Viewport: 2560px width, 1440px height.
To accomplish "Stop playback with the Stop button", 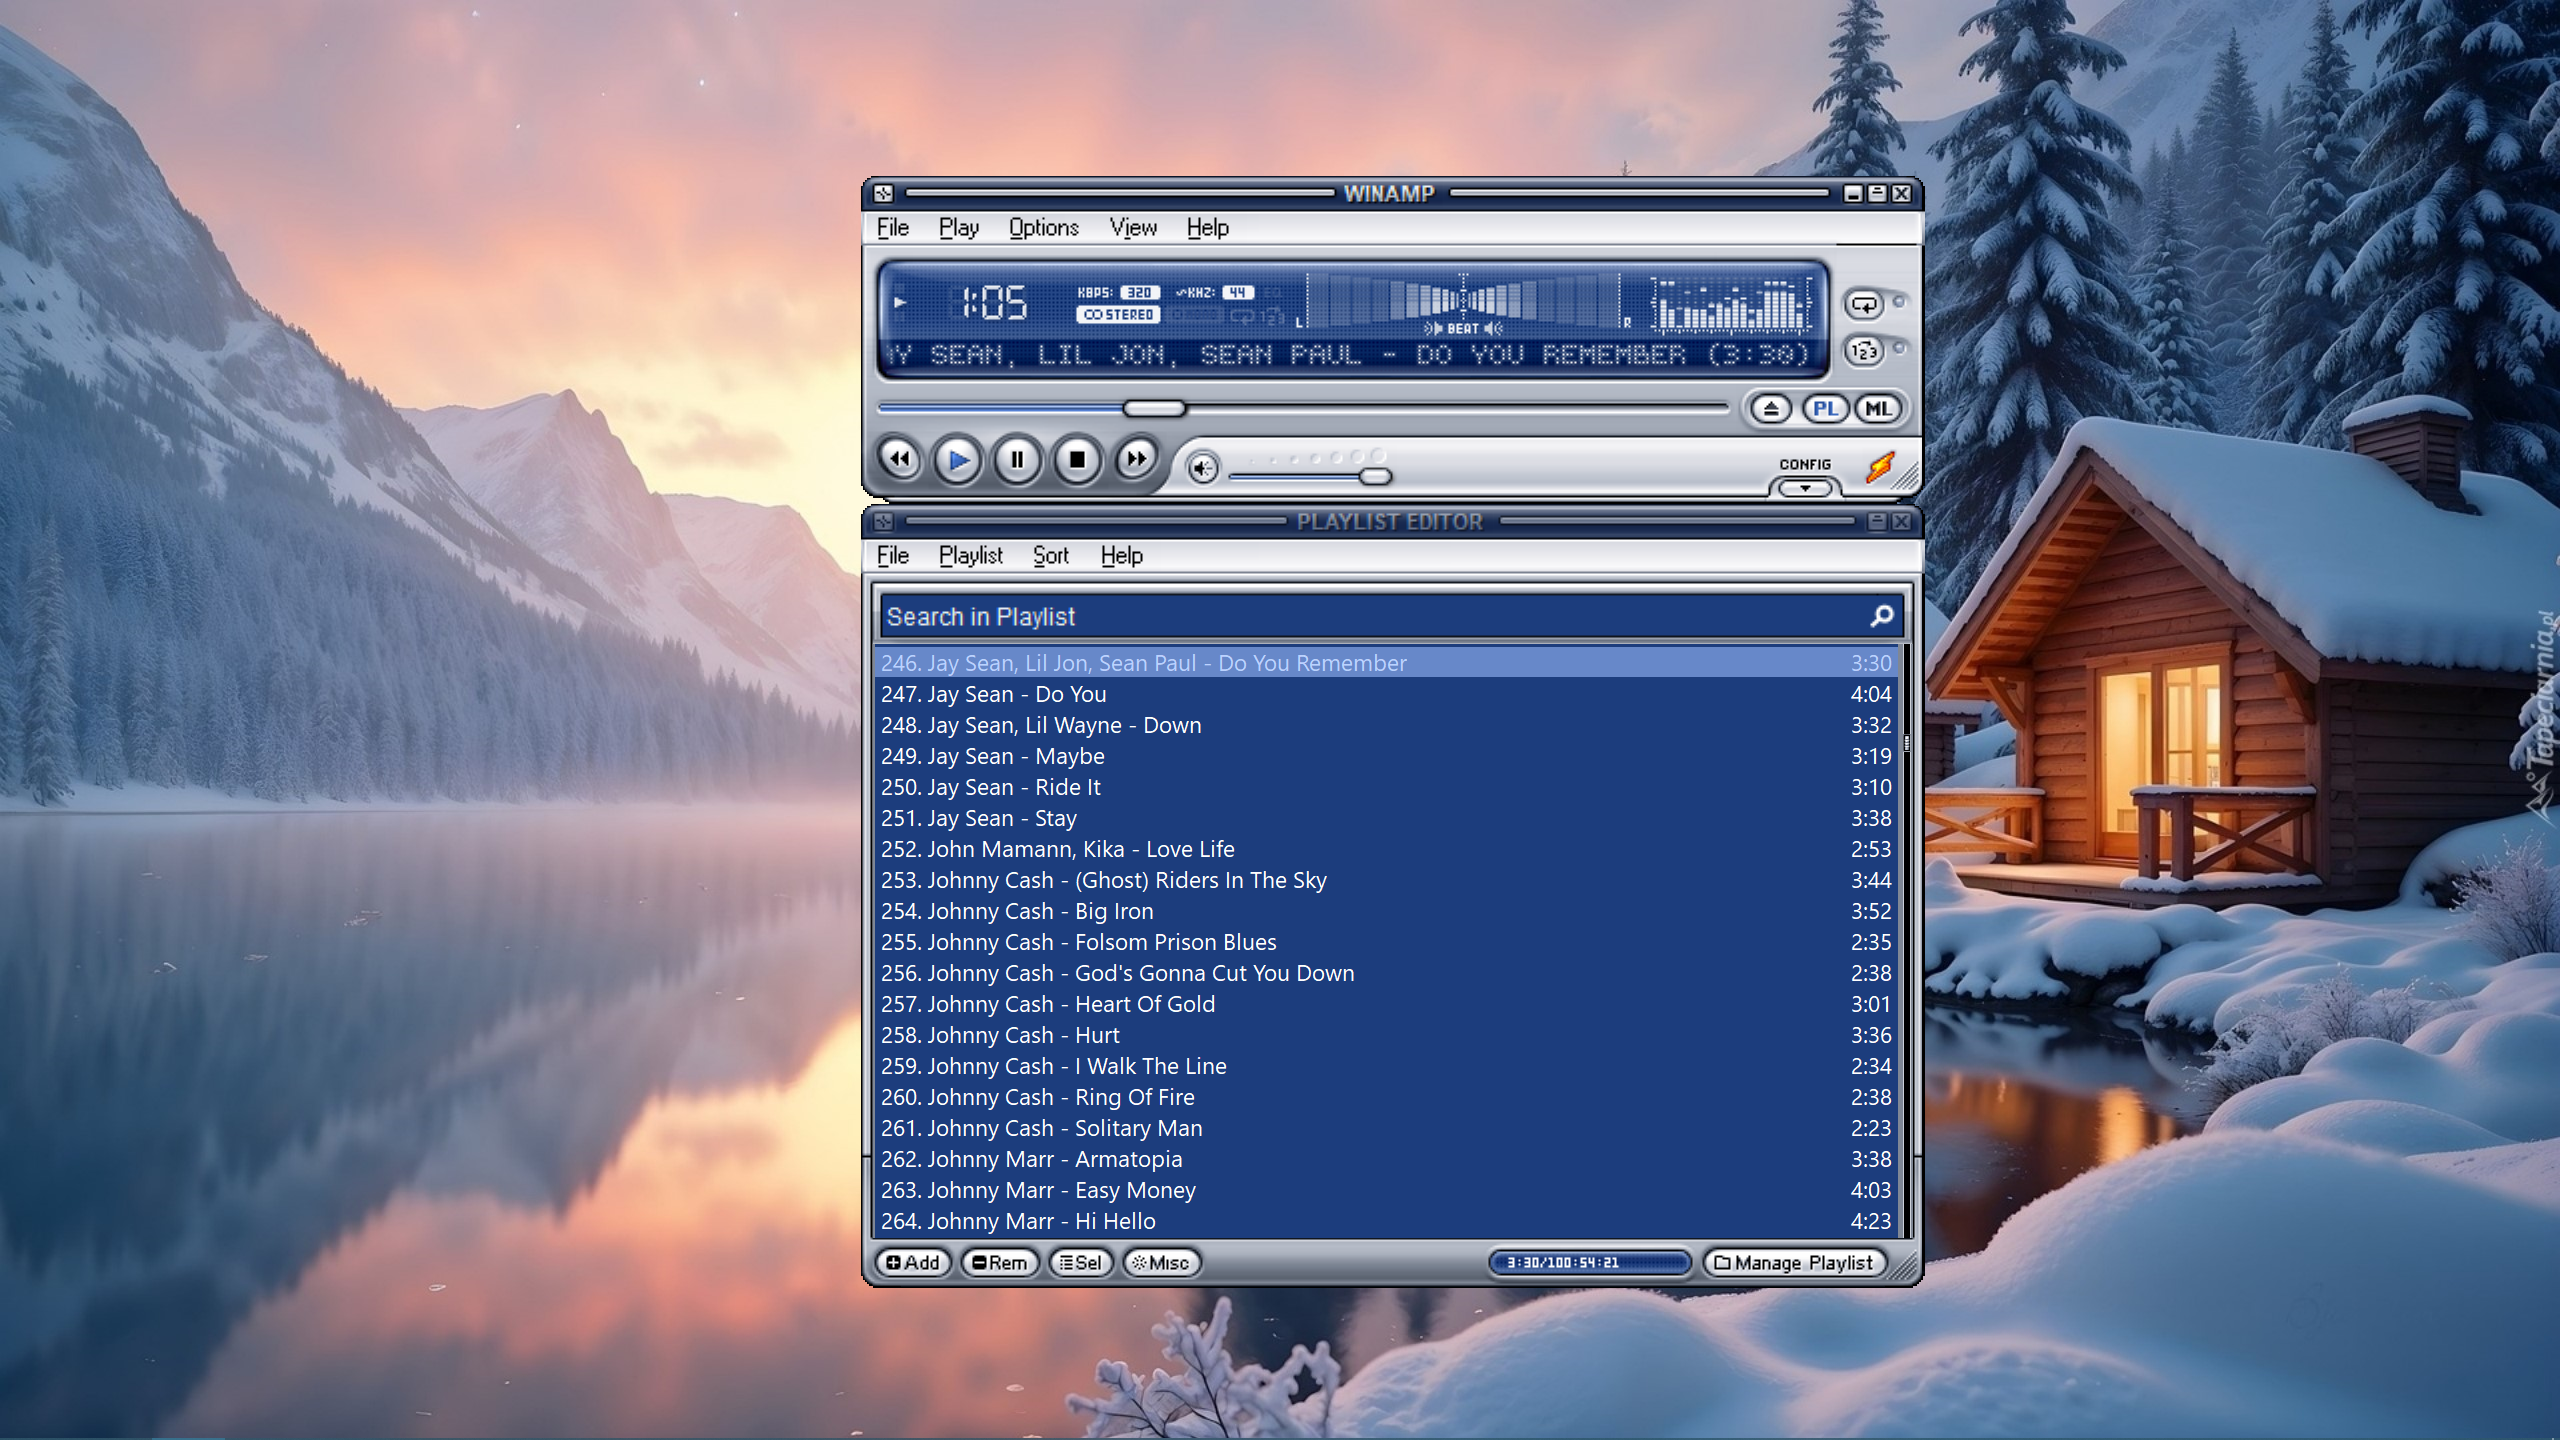I will click(1077, 460).
